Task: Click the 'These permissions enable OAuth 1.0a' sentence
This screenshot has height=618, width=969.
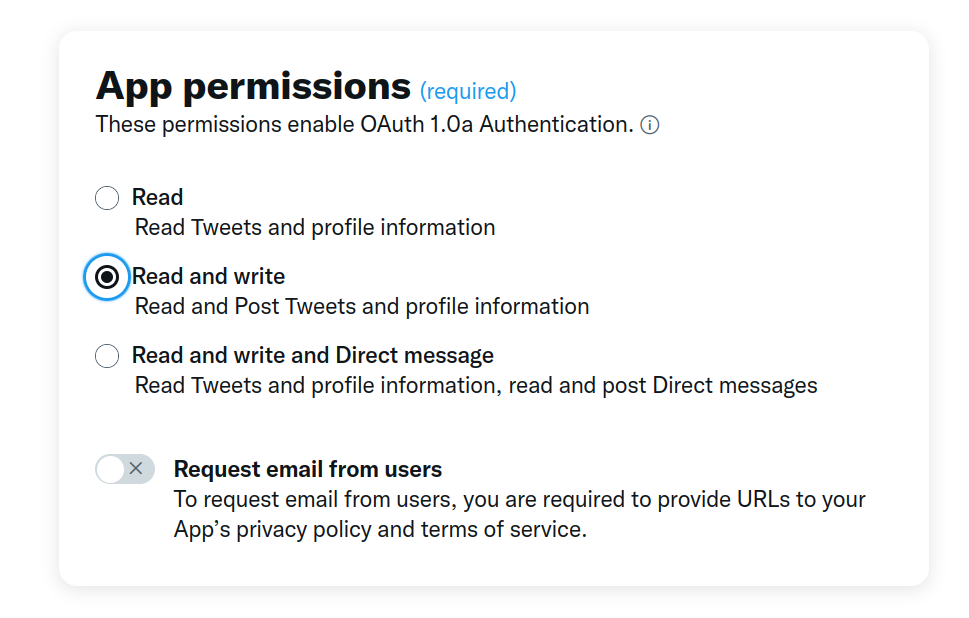Action: [x=364, y=125]
